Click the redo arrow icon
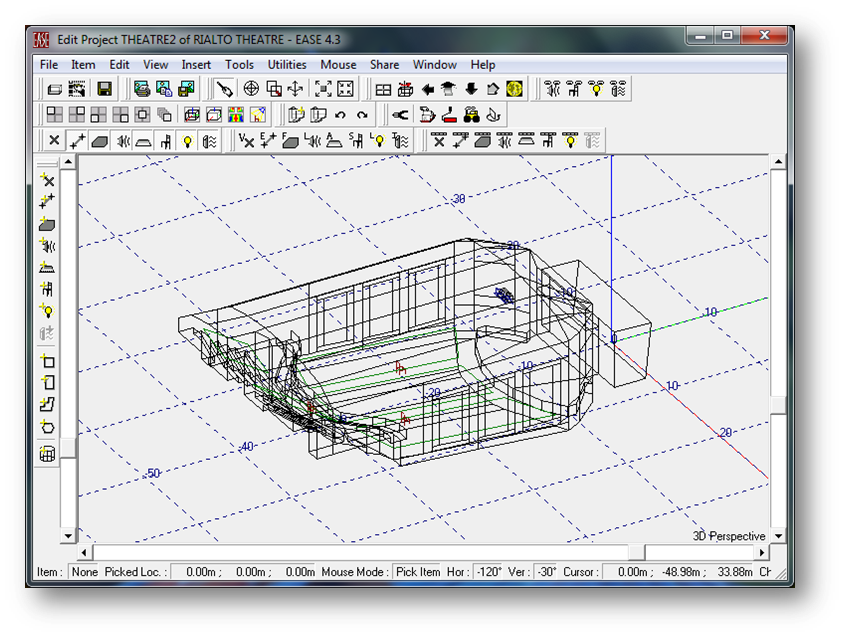Image resolution: width=844 pixels, height=637 pixels. pos(362,115)
